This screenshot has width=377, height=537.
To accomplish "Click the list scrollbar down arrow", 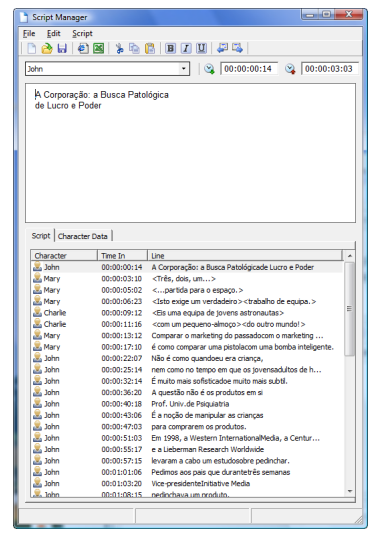I will coord(350,491).
